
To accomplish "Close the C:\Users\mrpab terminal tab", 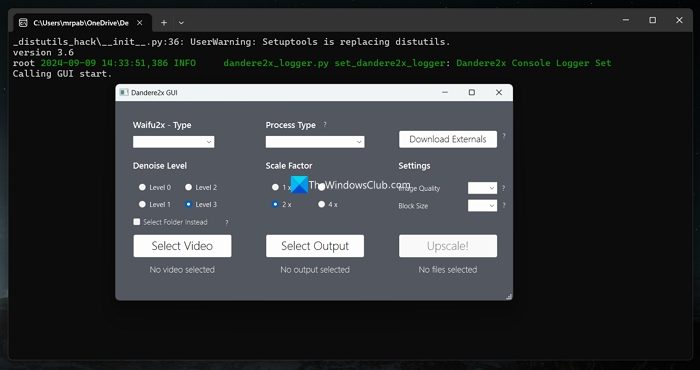I will pyautogui.click(x=140, y=22).
